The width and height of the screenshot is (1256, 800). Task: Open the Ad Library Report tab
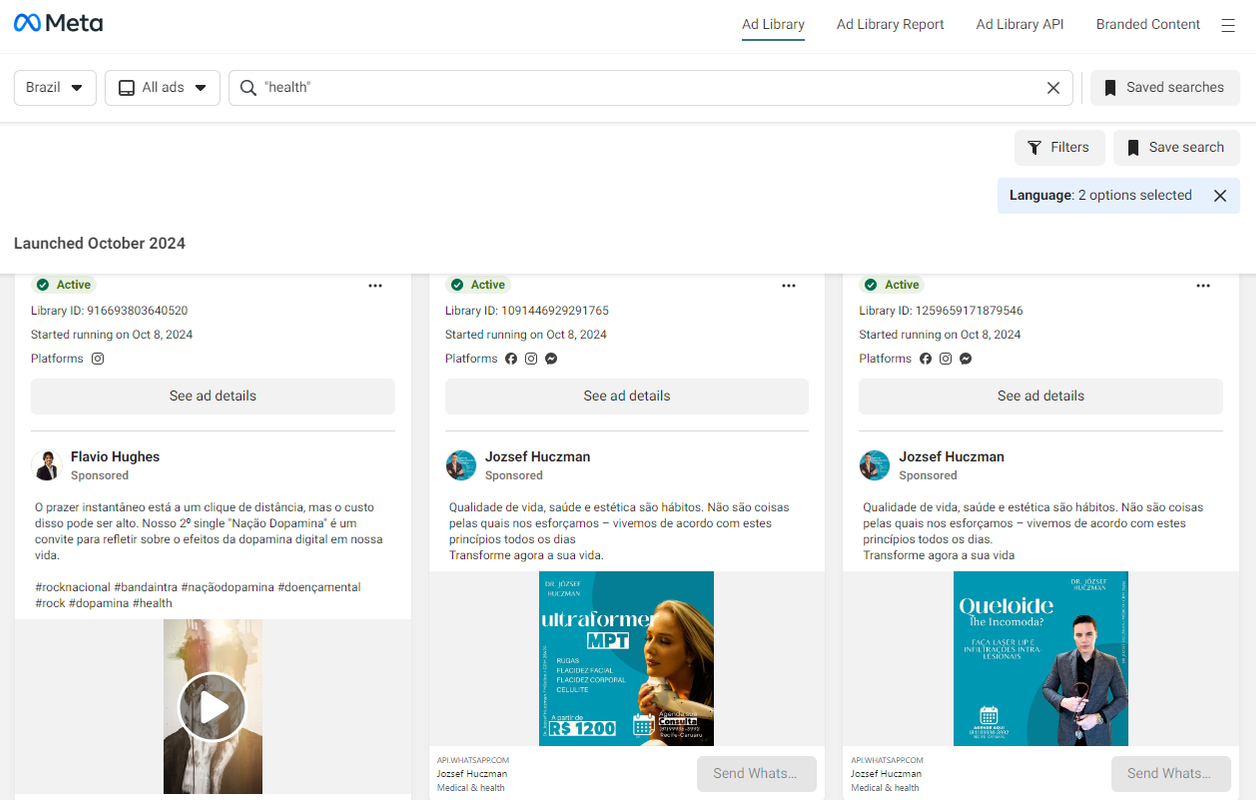890,25
